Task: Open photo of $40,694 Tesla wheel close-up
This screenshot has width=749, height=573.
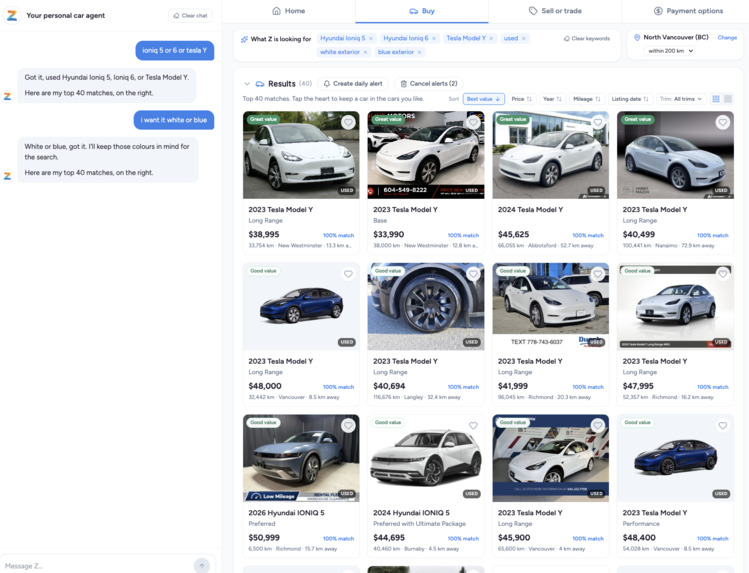Action: (x=426, y=307)
